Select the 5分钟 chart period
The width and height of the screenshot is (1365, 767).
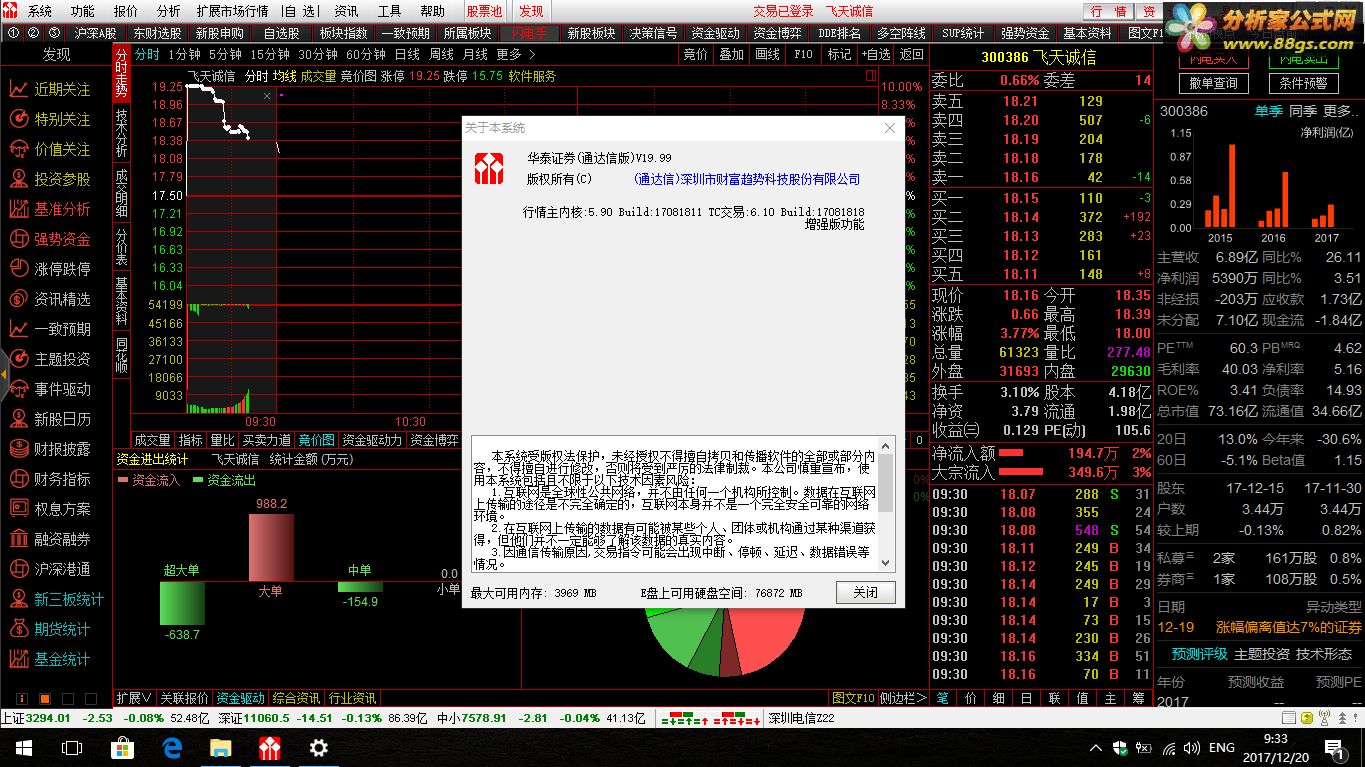(x=225, y=54)
